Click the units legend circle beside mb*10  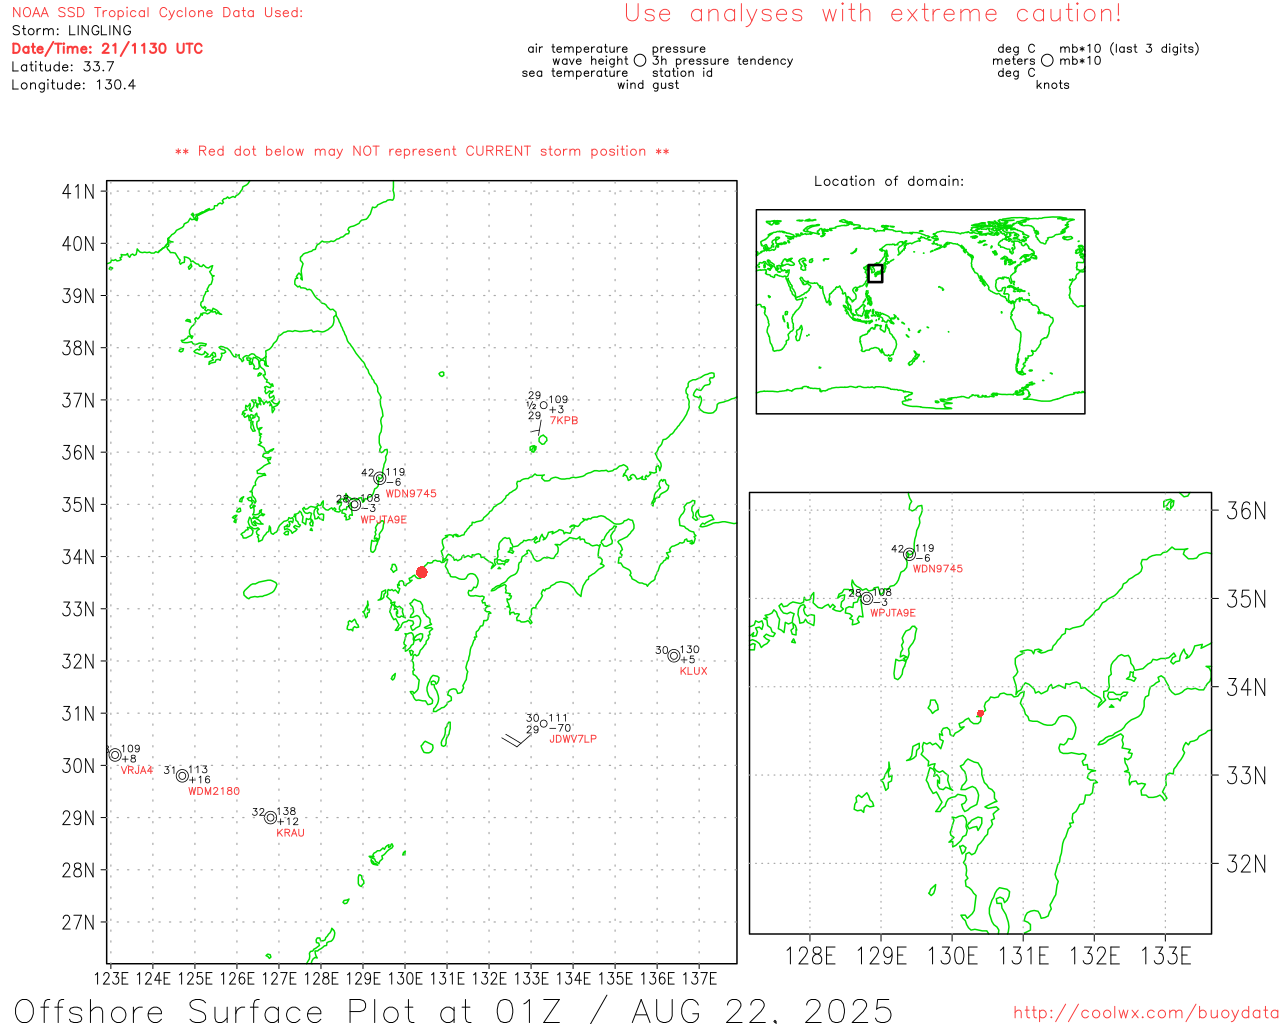1047,61
